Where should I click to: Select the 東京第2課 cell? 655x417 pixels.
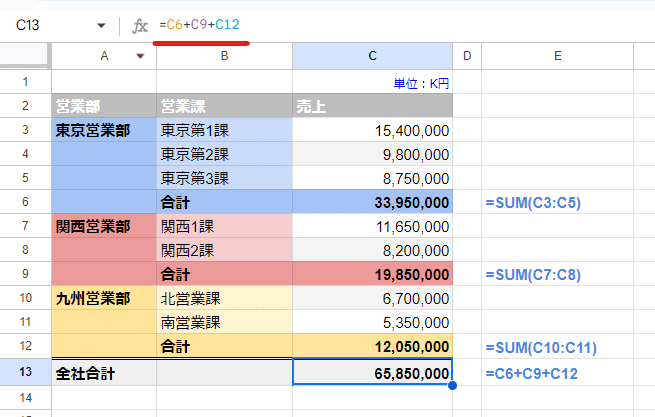224,154
